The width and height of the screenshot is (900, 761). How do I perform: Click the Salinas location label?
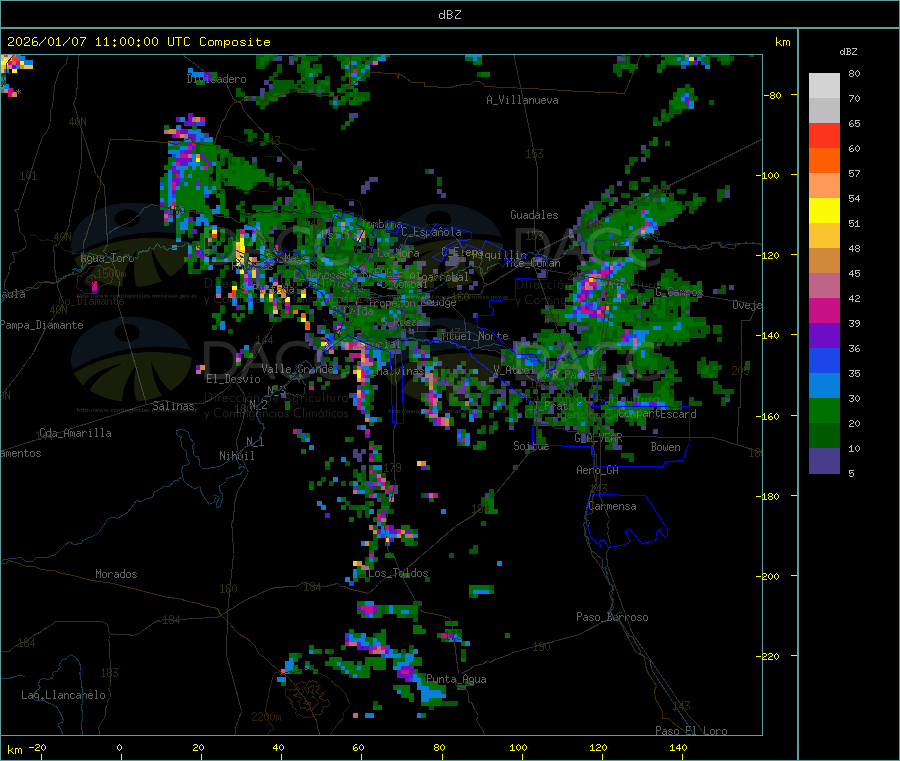point(173,406)
